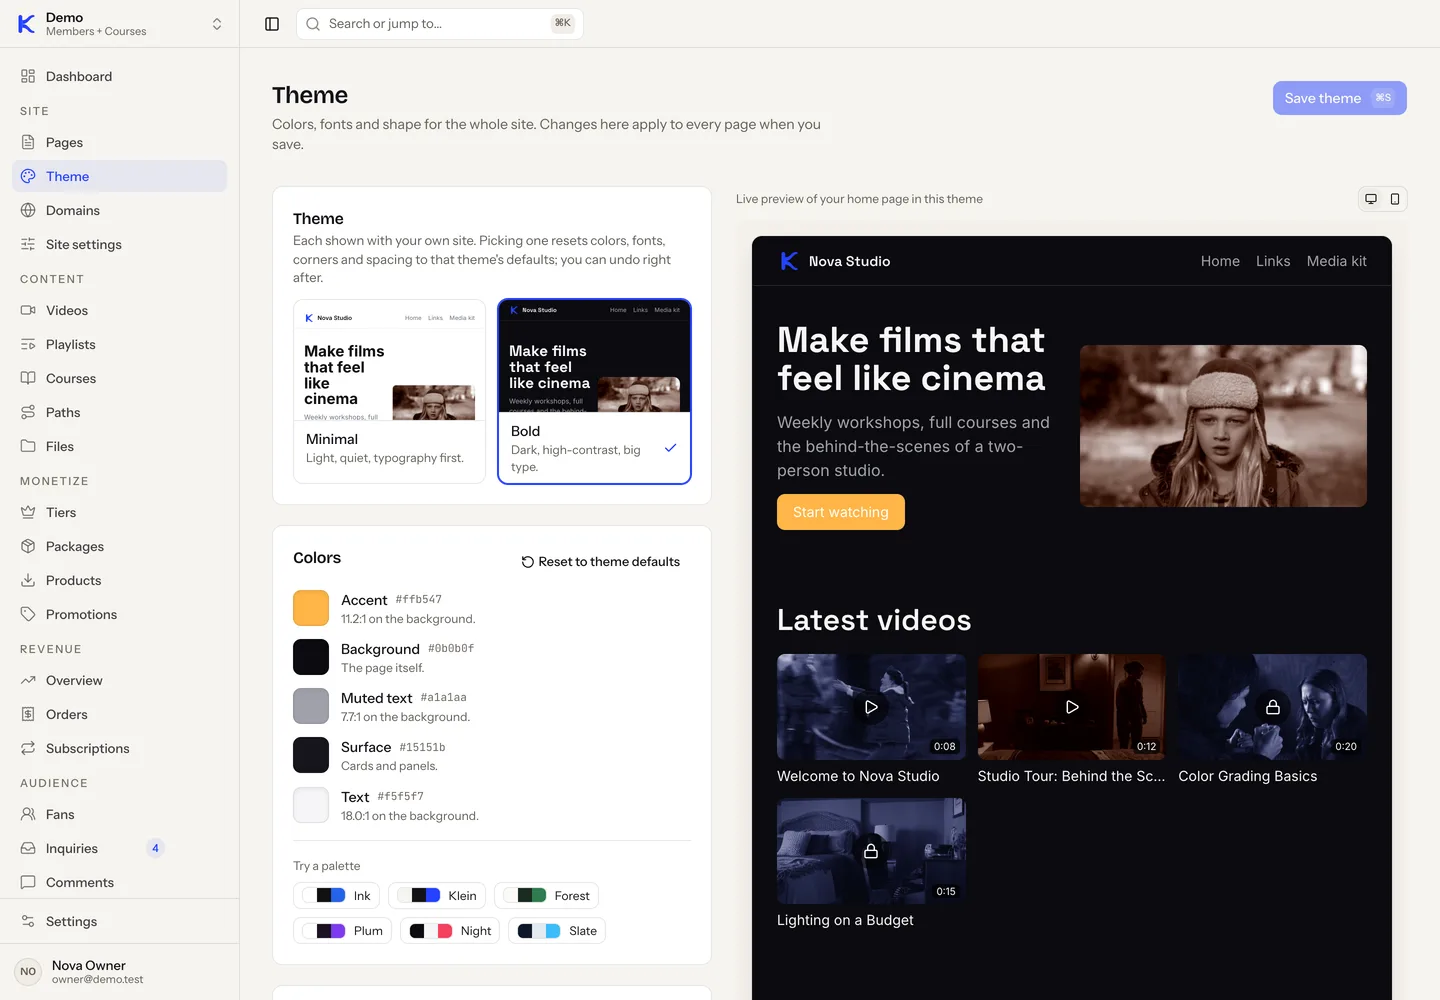This screenshot has width=1440, height=1000.
Task: Click Media kit link in preview
Action: click(1336, 261)
